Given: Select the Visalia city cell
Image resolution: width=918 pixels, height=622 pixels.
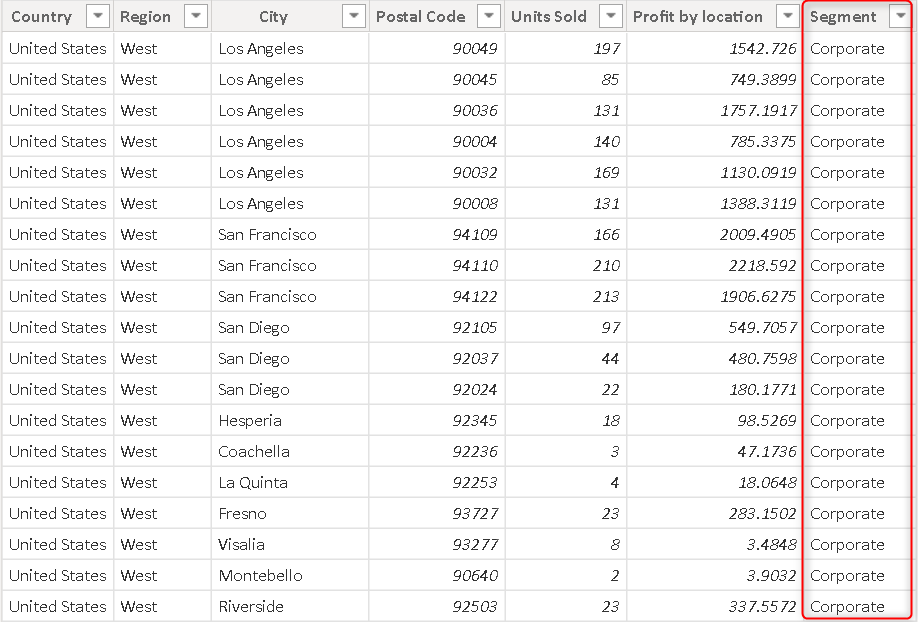Looking at the screenshot, I should (242, 544).
